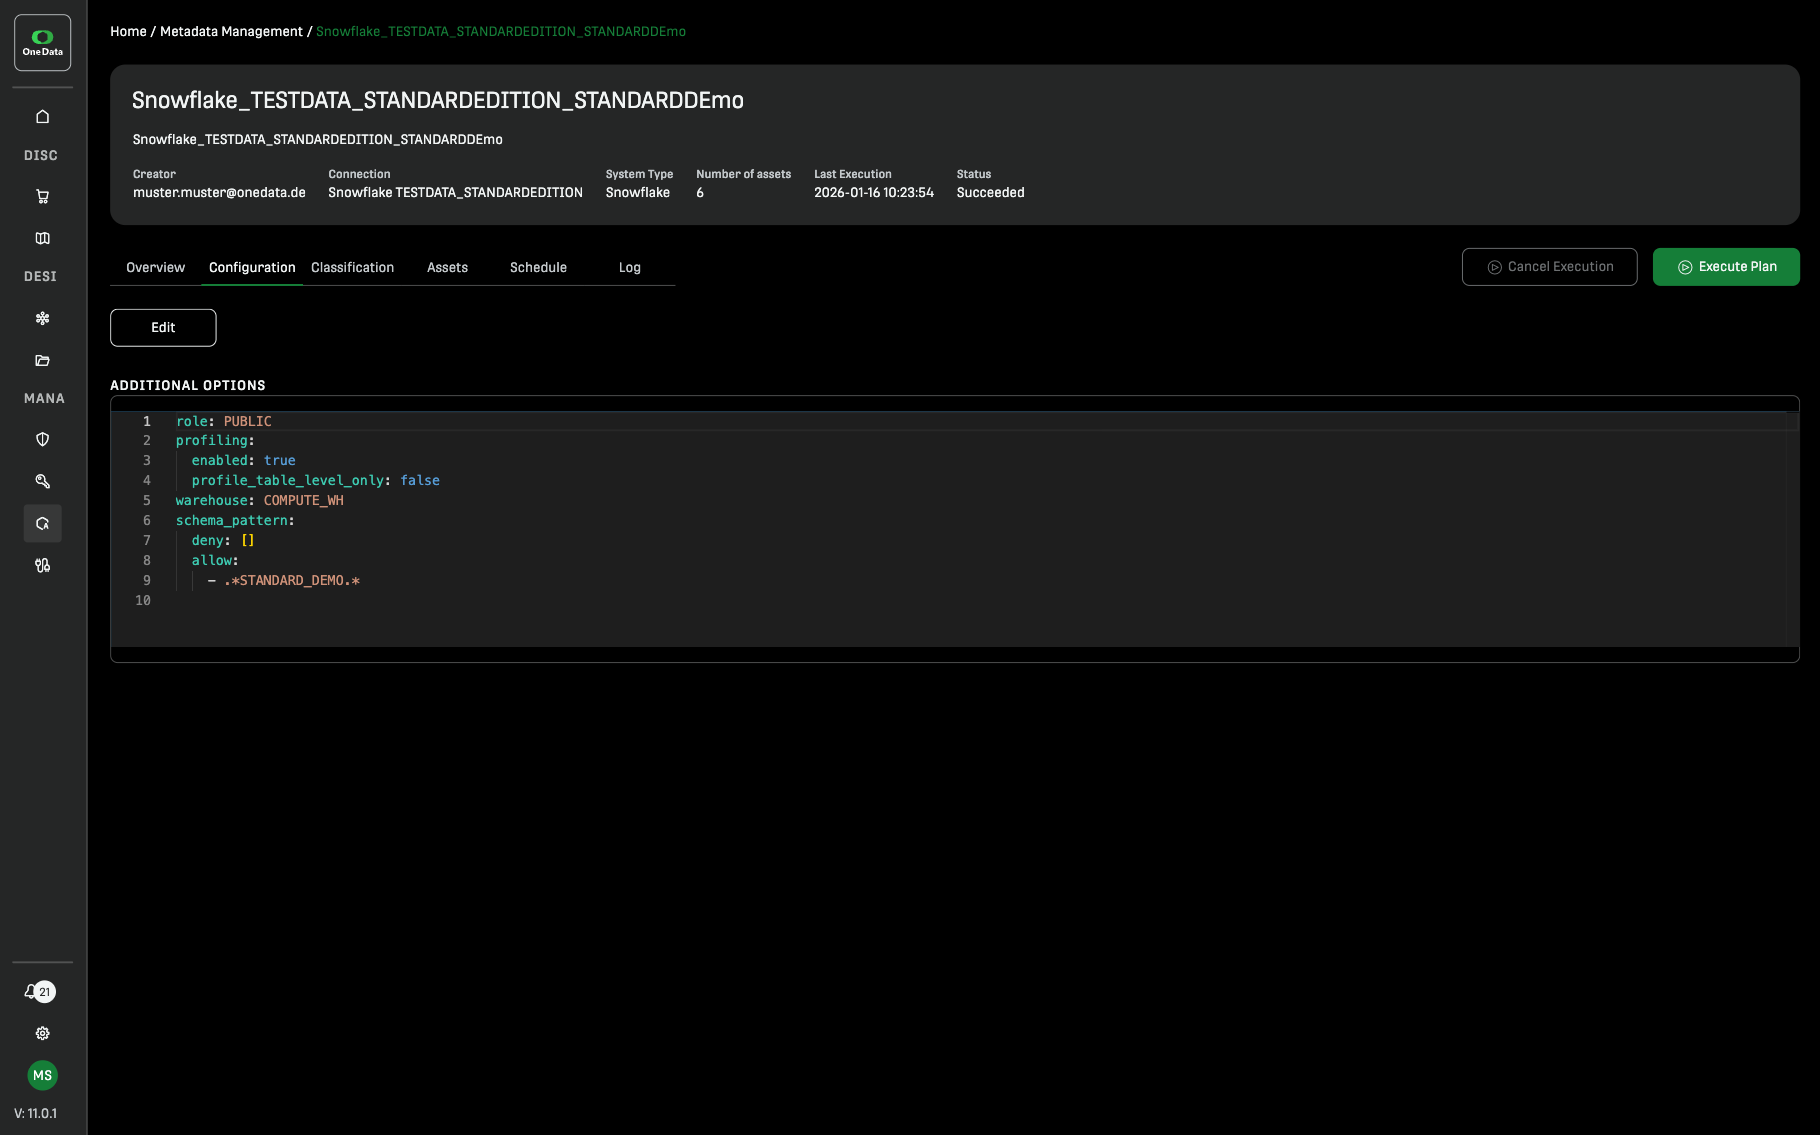Viewport: 1820px width, 1135px height.
Task: Select the metadata management refresh icon
Action: (42, 523)
